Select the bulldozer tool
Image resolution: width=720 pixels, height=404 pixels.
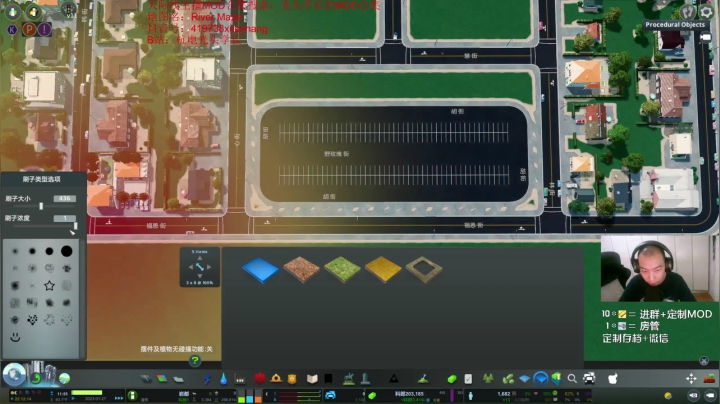tap(709, 378)
